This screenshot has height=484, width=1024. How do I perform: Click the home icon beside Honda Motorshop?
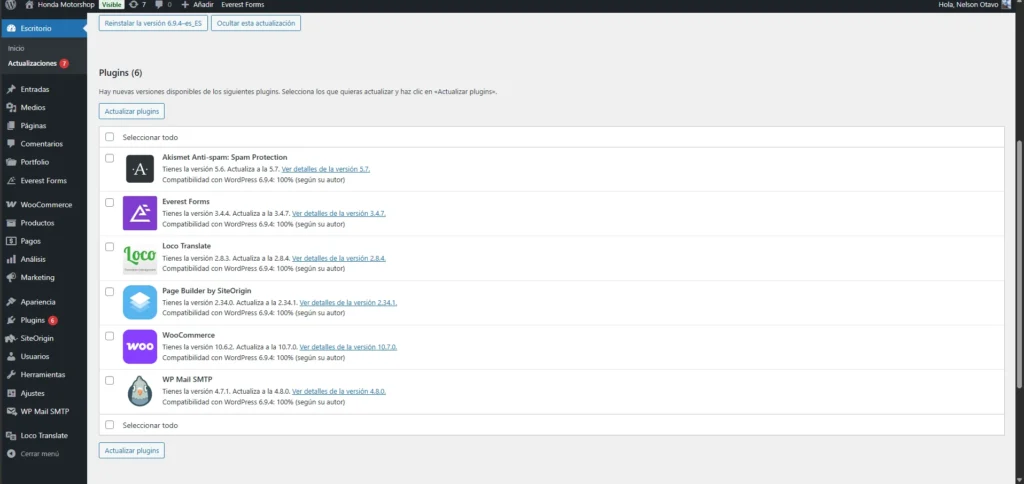(29, 5)
